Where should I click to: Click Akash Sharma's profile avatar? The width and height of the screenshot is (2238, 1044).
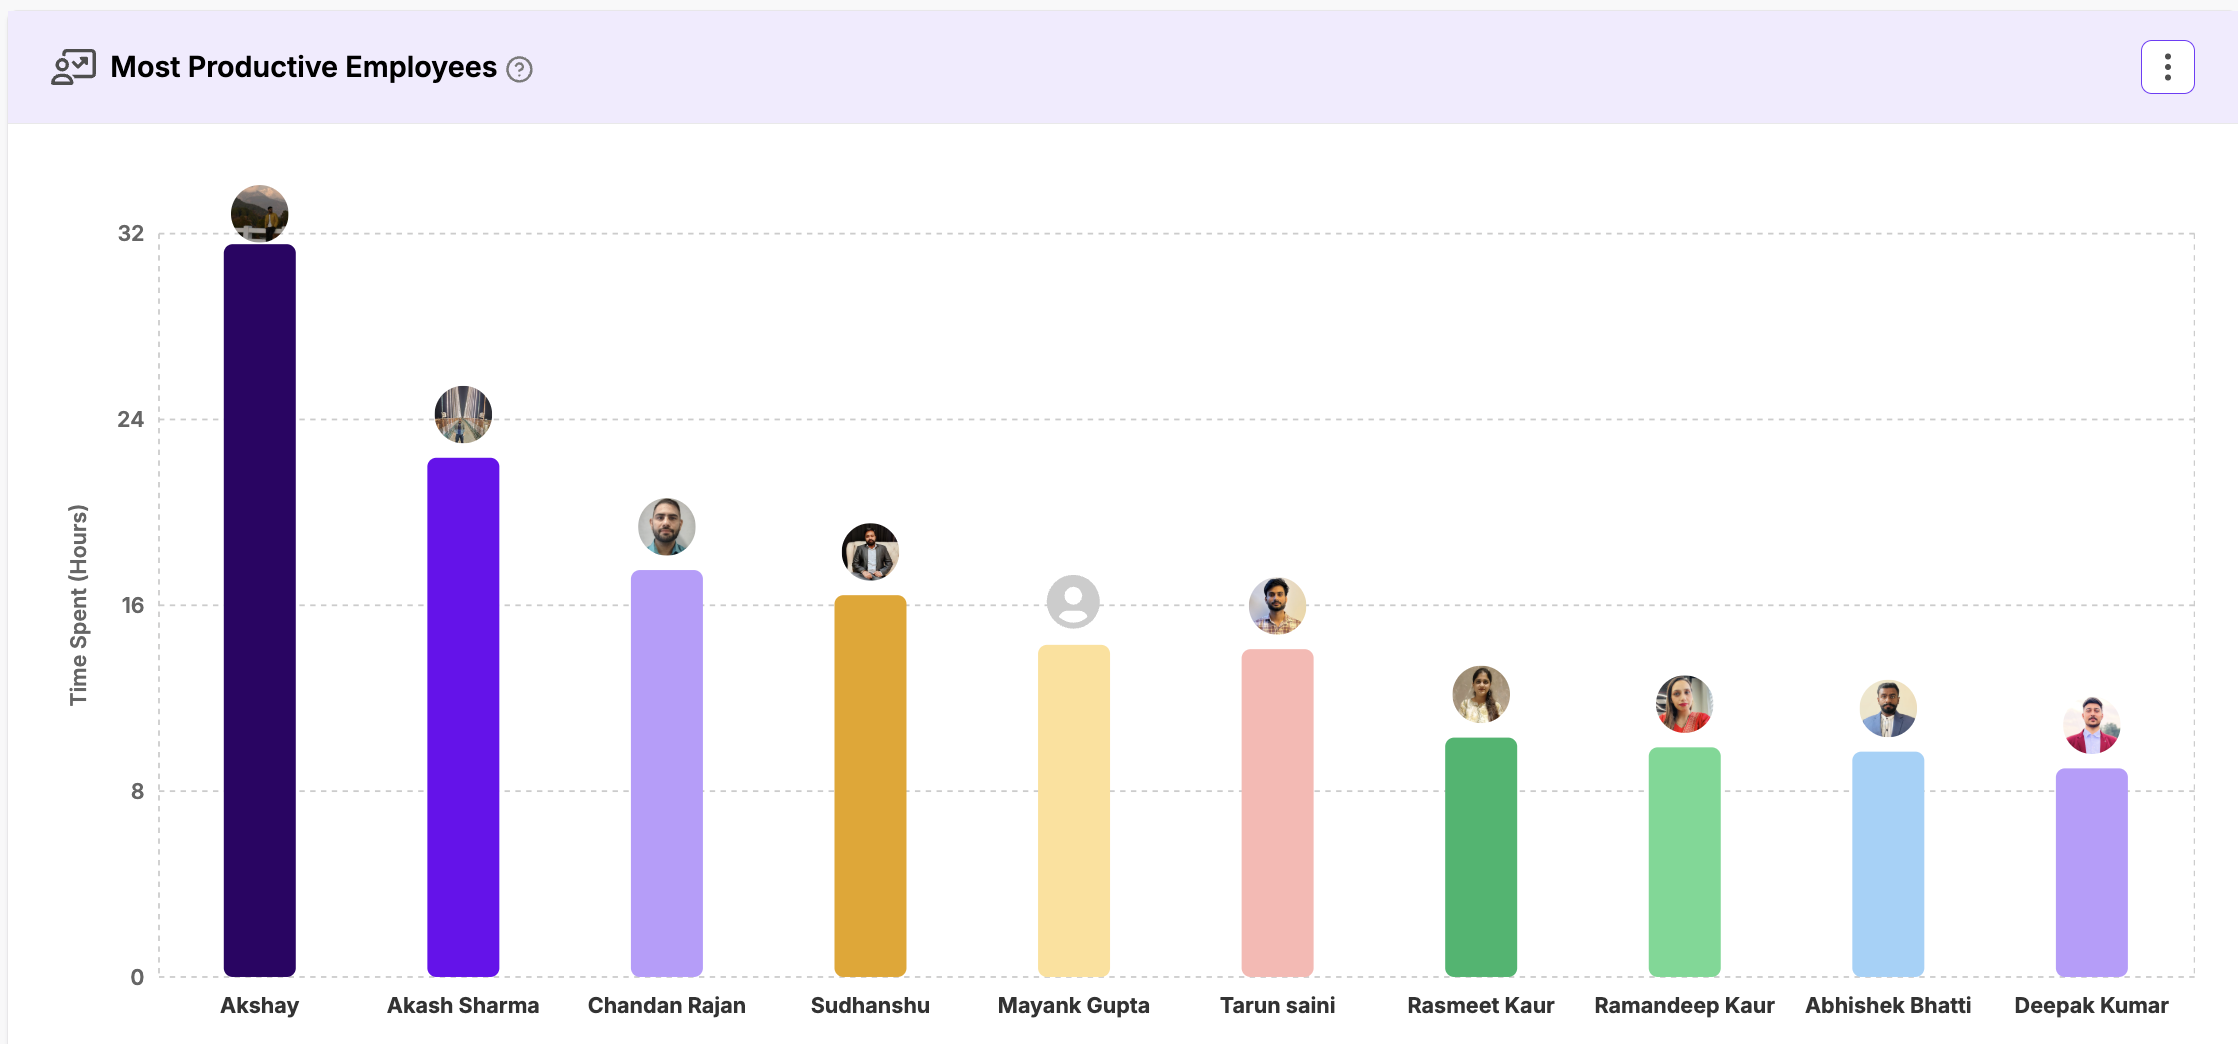click(463, 414)
